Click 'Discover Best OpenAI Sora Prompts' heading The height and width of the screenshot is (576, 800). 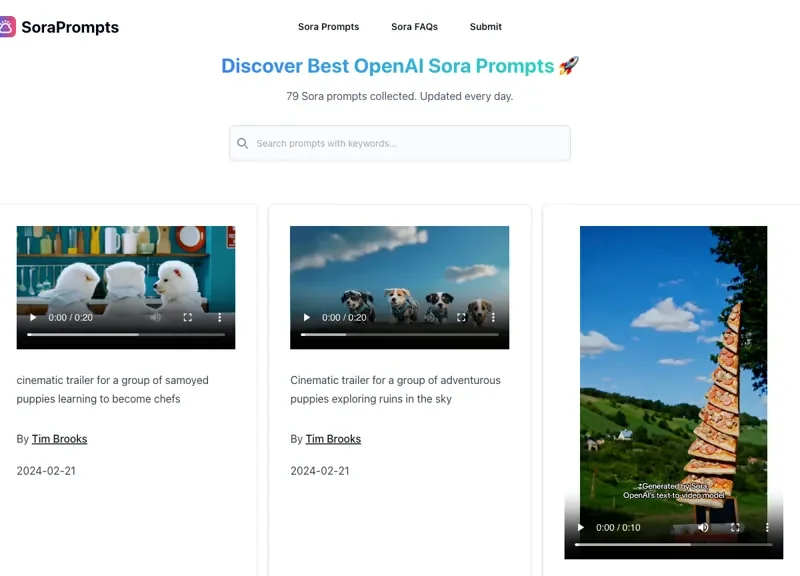pyautogui.click(x=399, y=66)
